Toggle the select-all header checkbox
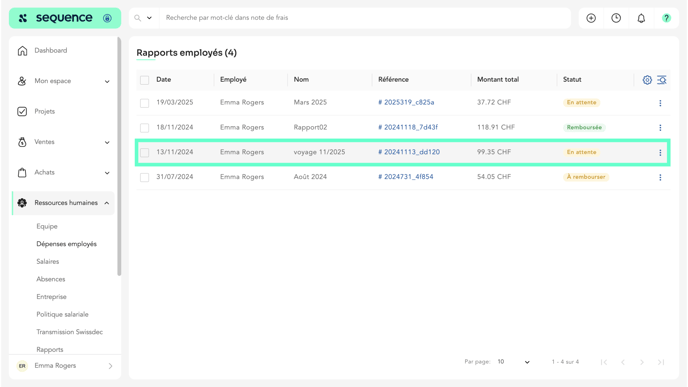The width and height of the screenshot is (688, 387). 144,80
